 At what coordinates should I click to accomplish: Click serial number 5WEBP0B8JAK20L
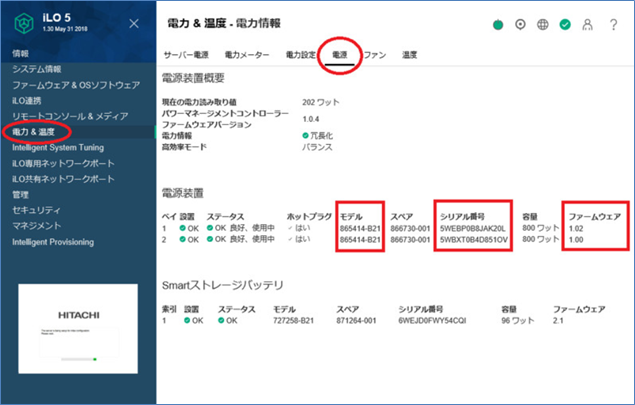pos(473,228)
